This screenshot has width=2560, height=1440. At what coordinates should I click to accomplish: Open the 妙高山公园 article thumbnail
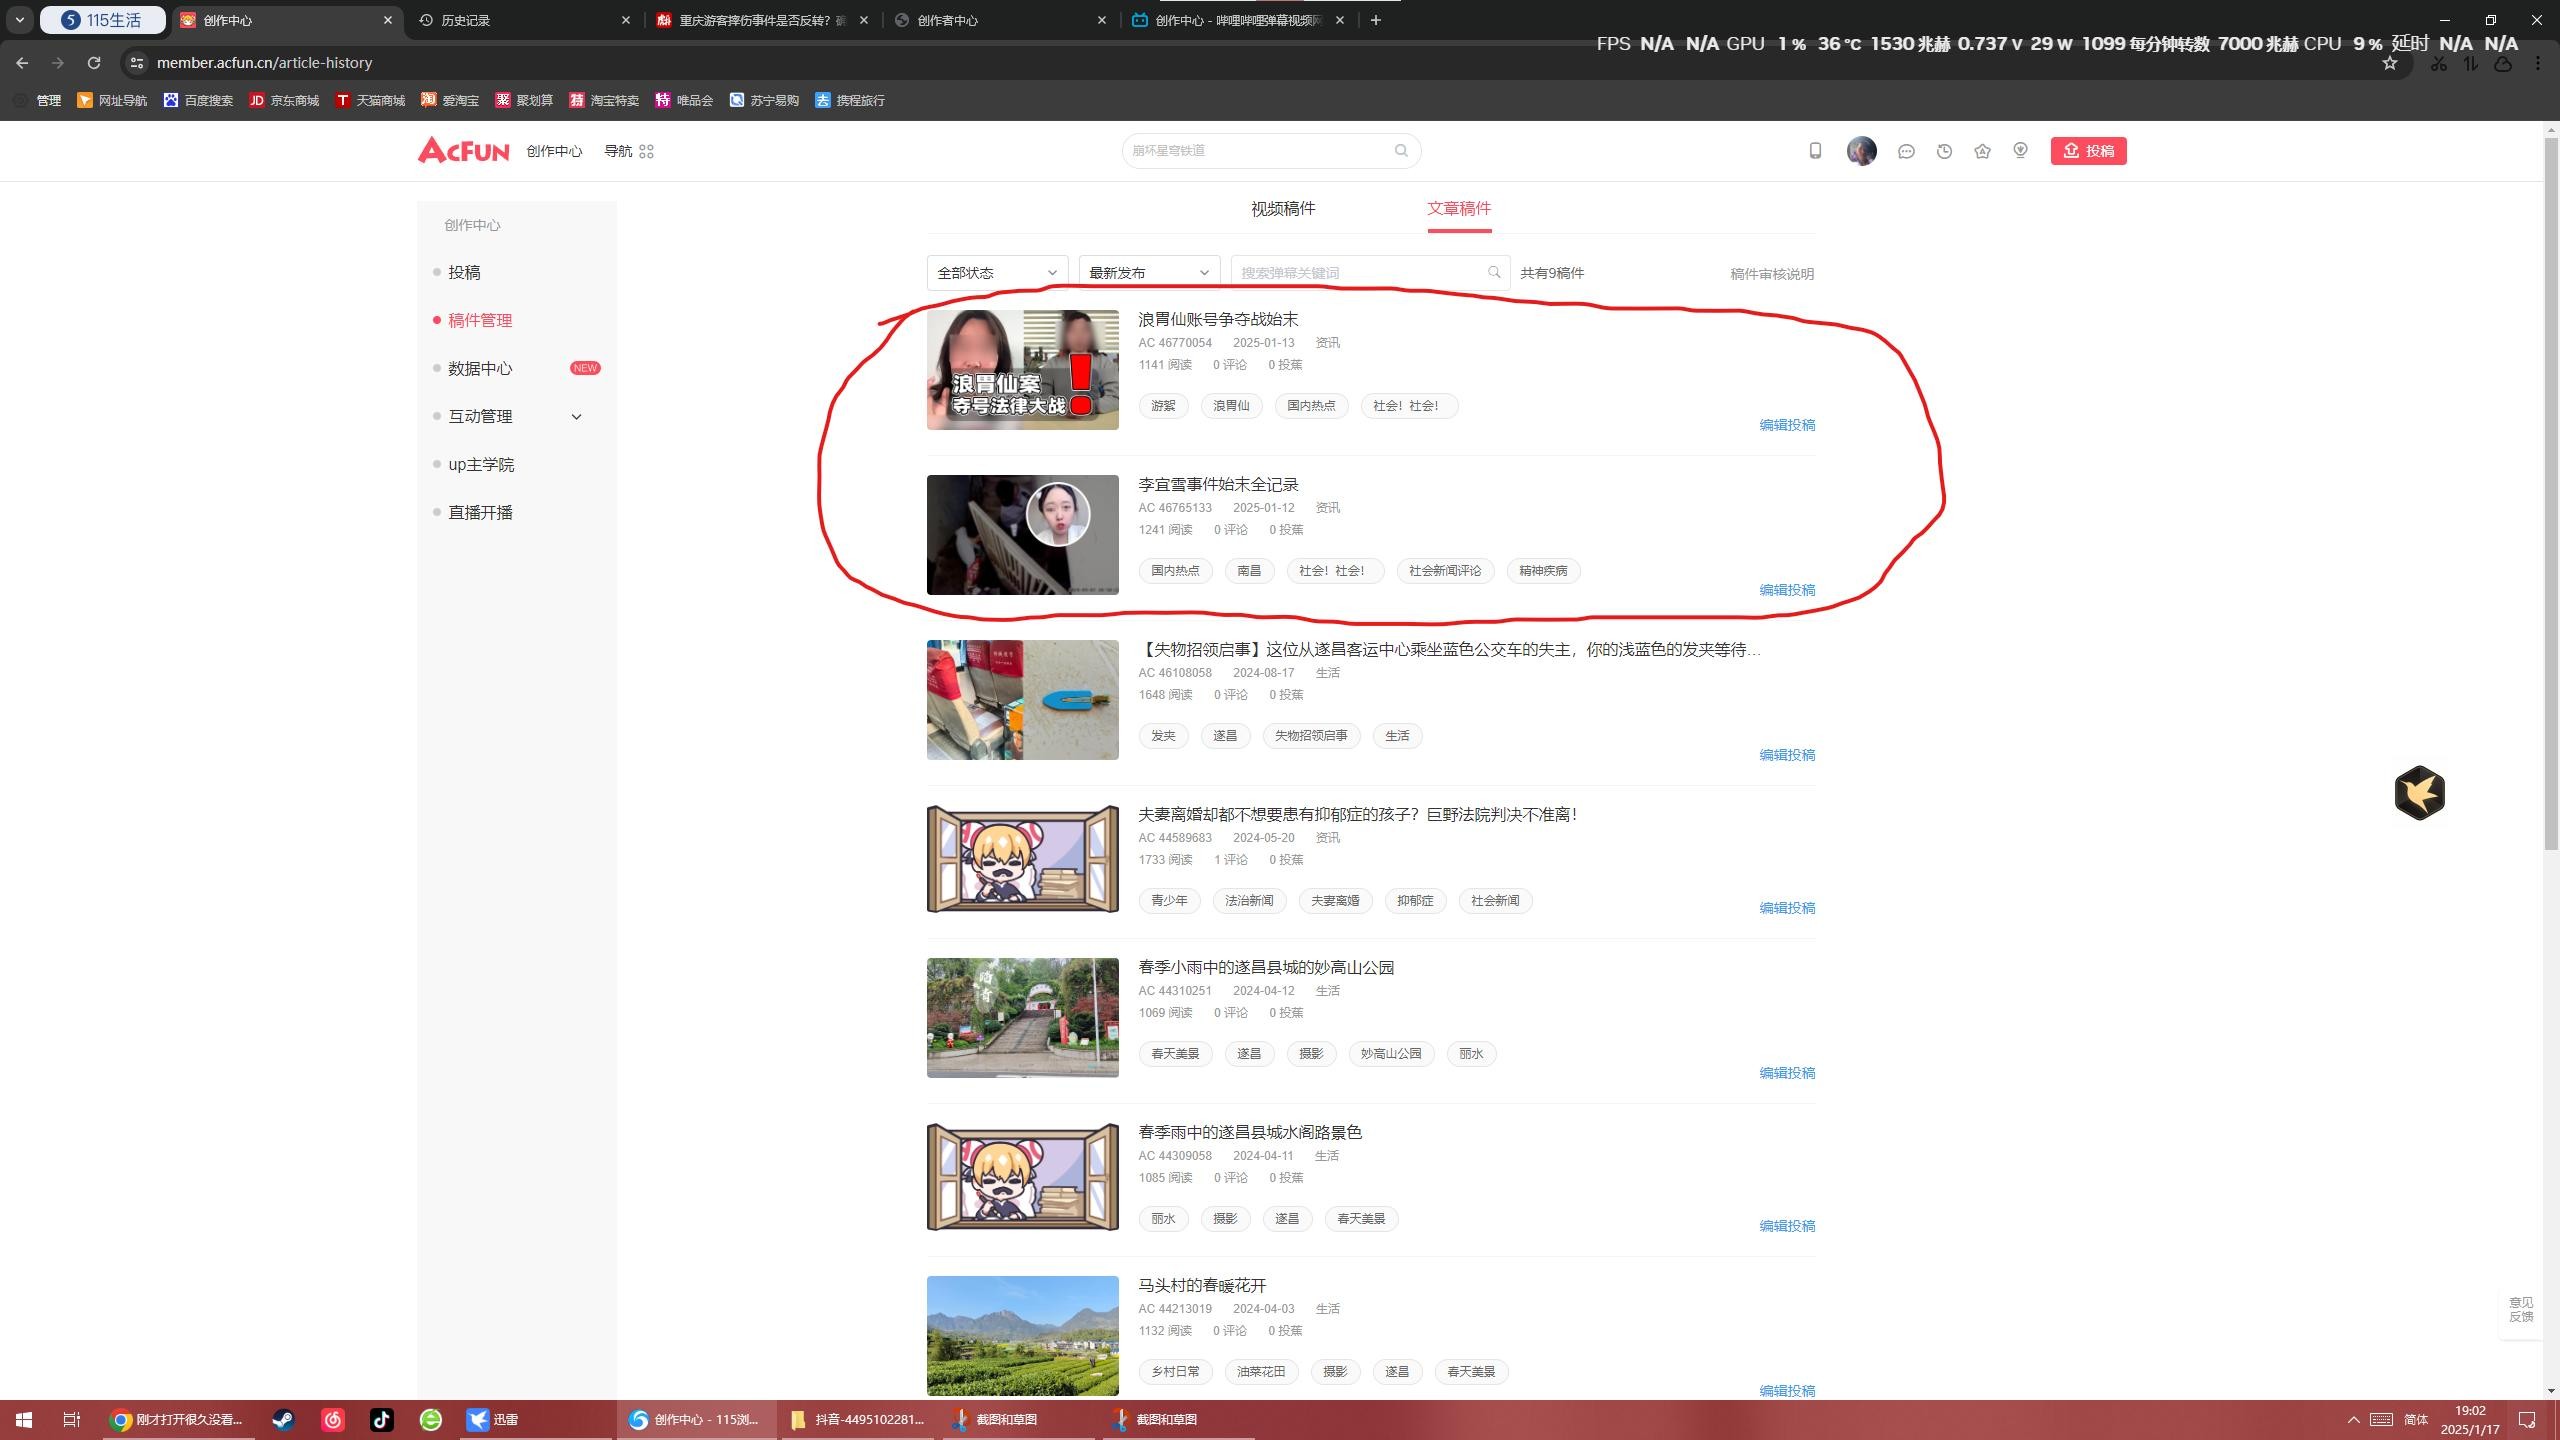coord(1022,1017)
